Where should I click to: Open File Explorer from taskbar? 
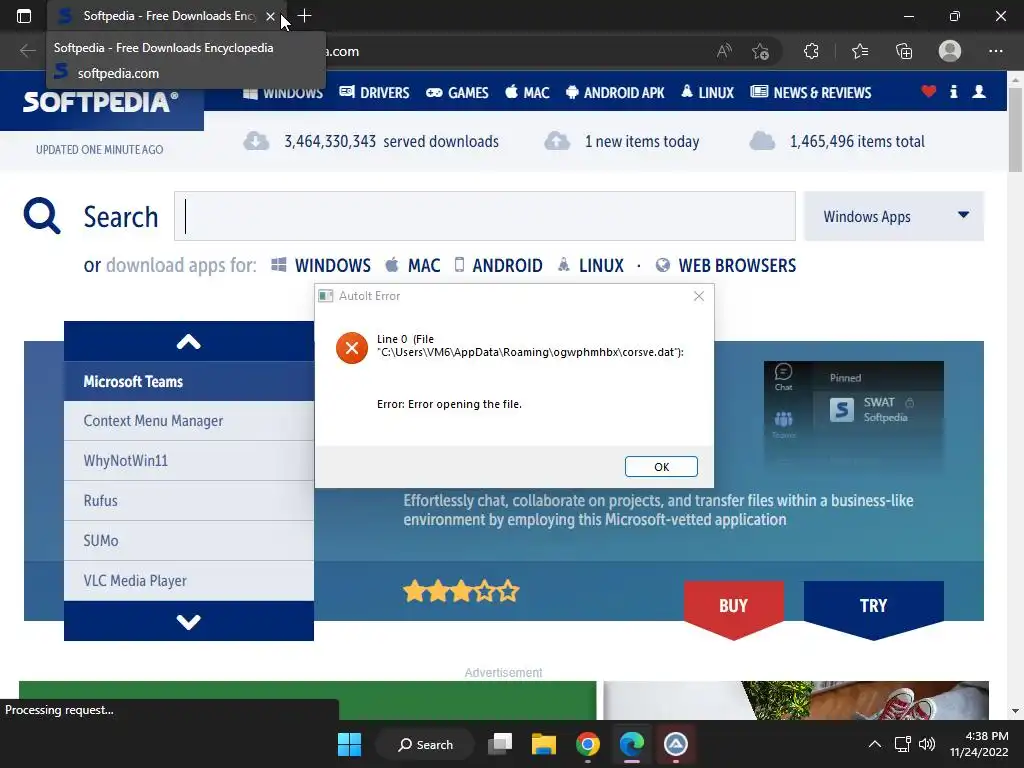click(543, 744)
